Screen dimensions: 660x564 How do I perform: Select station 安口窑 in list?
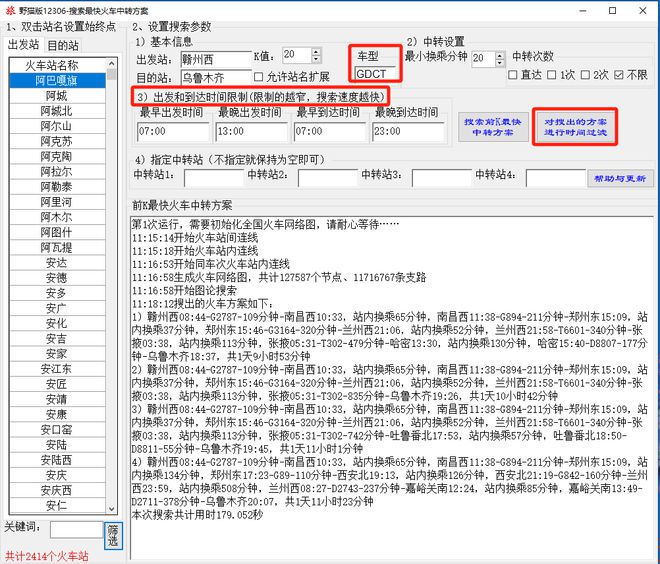57,429
